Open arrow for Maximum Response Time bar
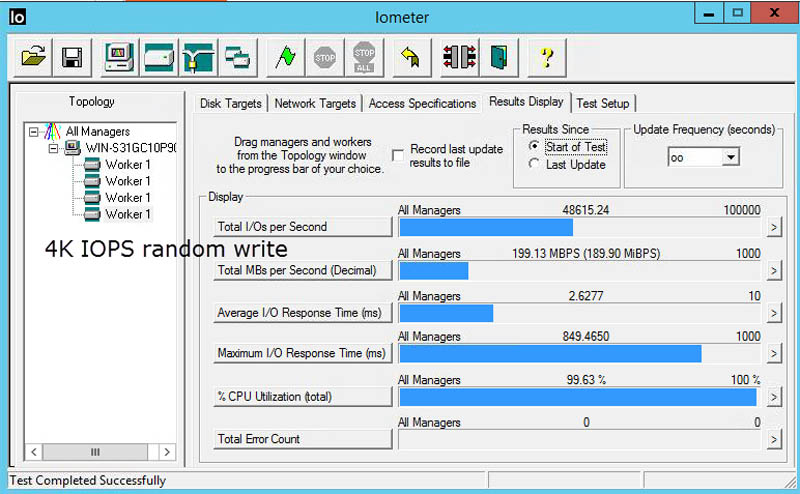The image size is (800, 494). click(774, 353)
